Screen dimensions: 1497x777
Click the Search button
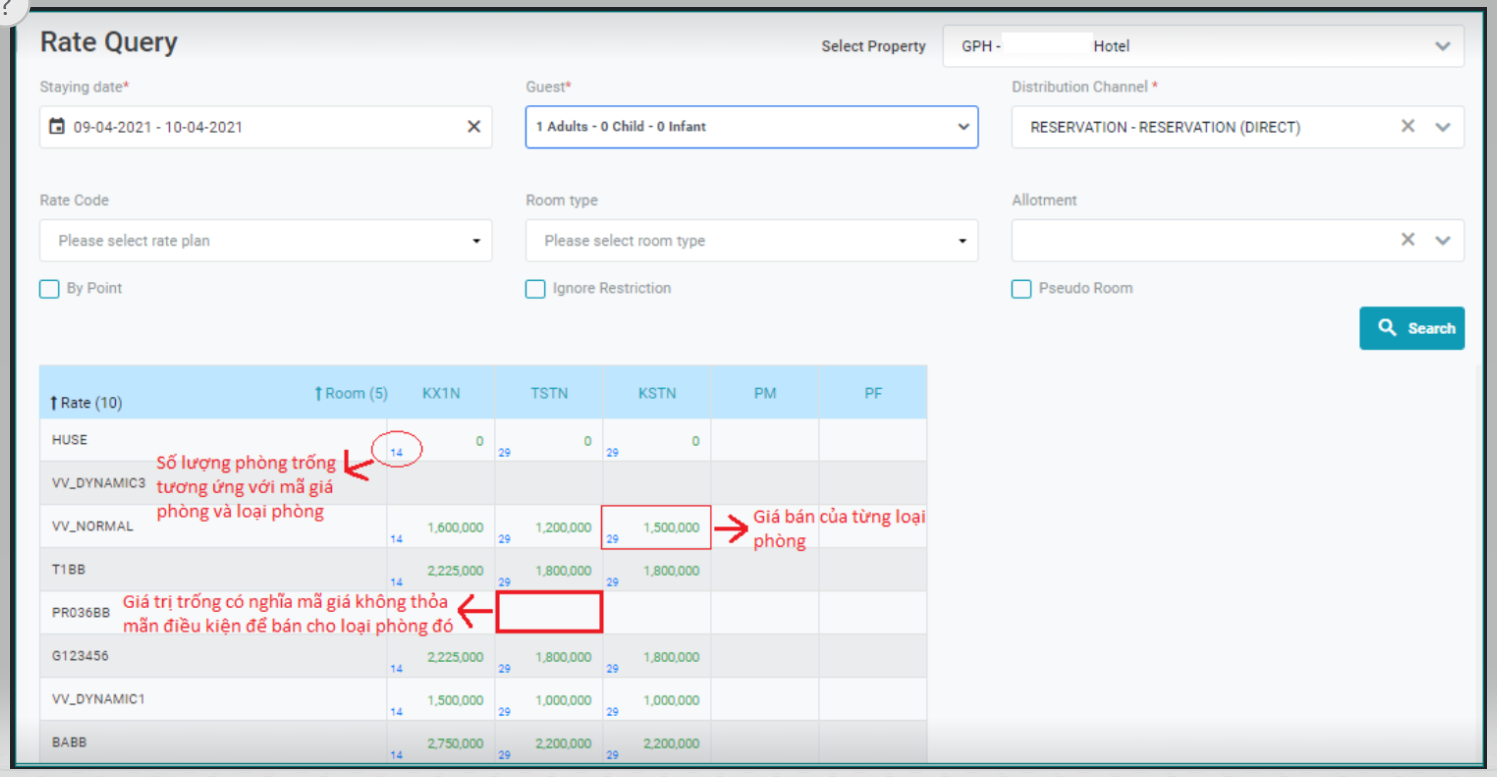pyautogui.click(x=1411, y=328)
